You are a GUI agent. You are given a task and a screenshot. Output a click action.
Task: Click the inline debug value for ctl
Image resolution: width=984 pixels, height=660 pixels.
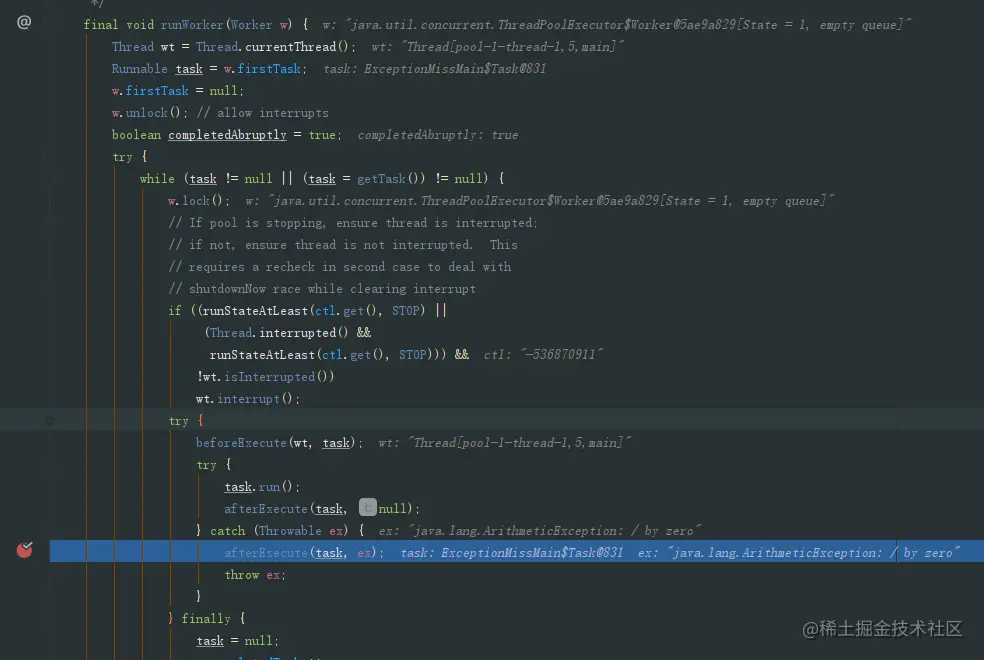pos(543,355)
